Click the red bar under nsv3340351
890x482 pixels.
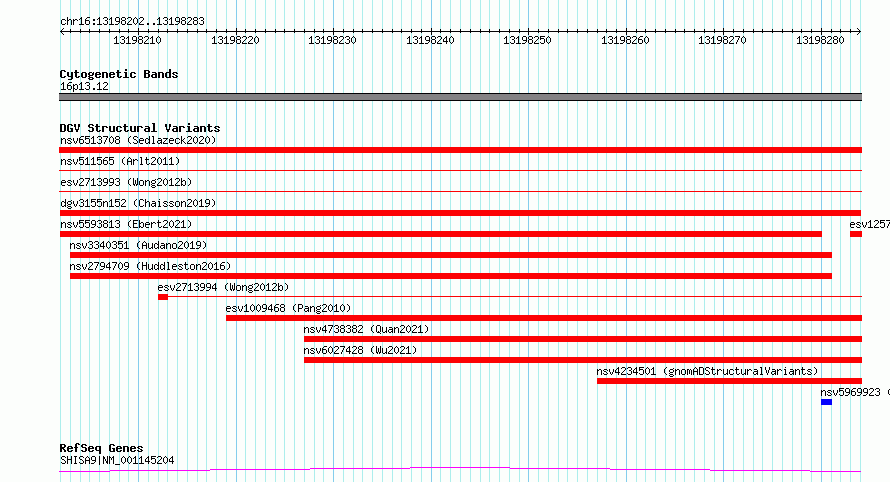[451, 255]
